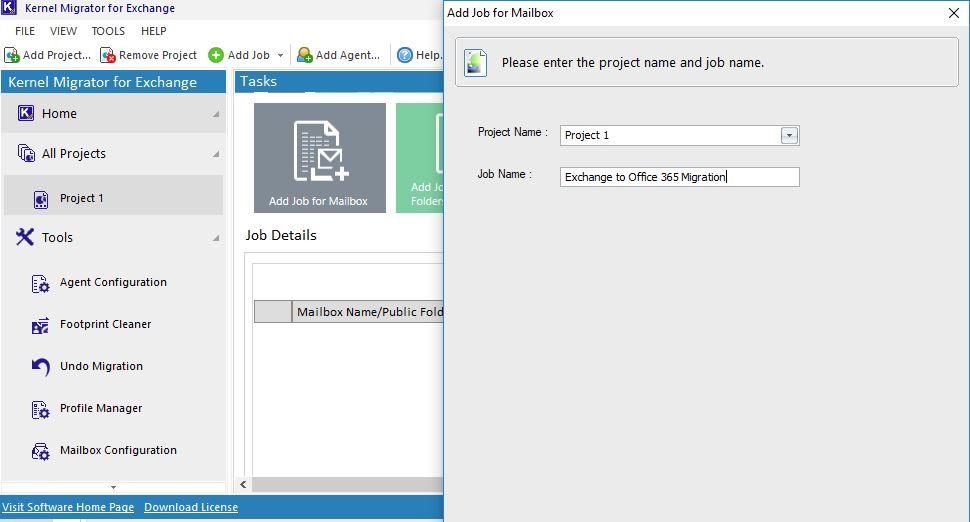Click the Kernel app logo in title bar
The height and width of the screenshot is (522, 970).
9,7
